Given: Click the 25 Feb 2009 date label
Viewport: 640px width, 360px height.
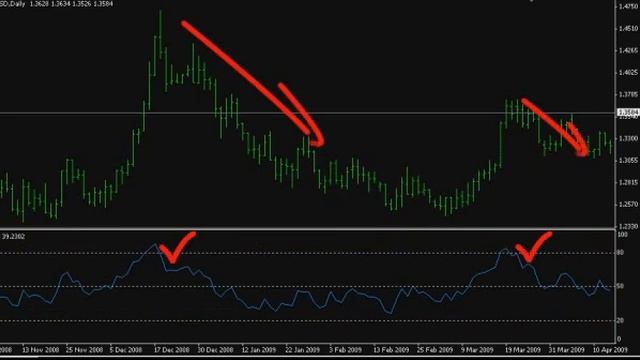Looking at the screenshot, I should [x=435, y=350].
